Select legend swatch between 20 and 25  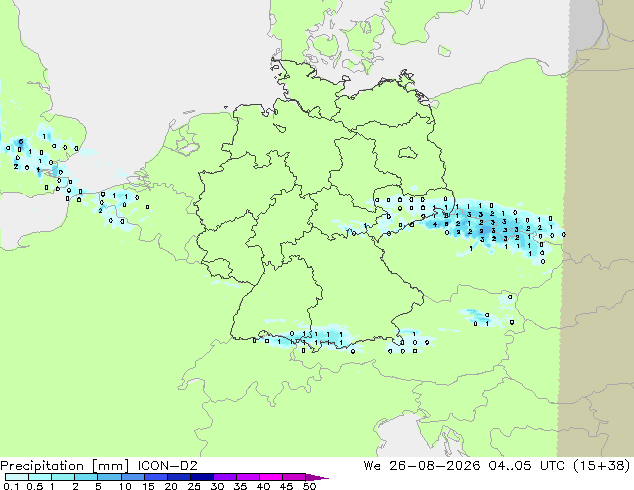(178, 477)
